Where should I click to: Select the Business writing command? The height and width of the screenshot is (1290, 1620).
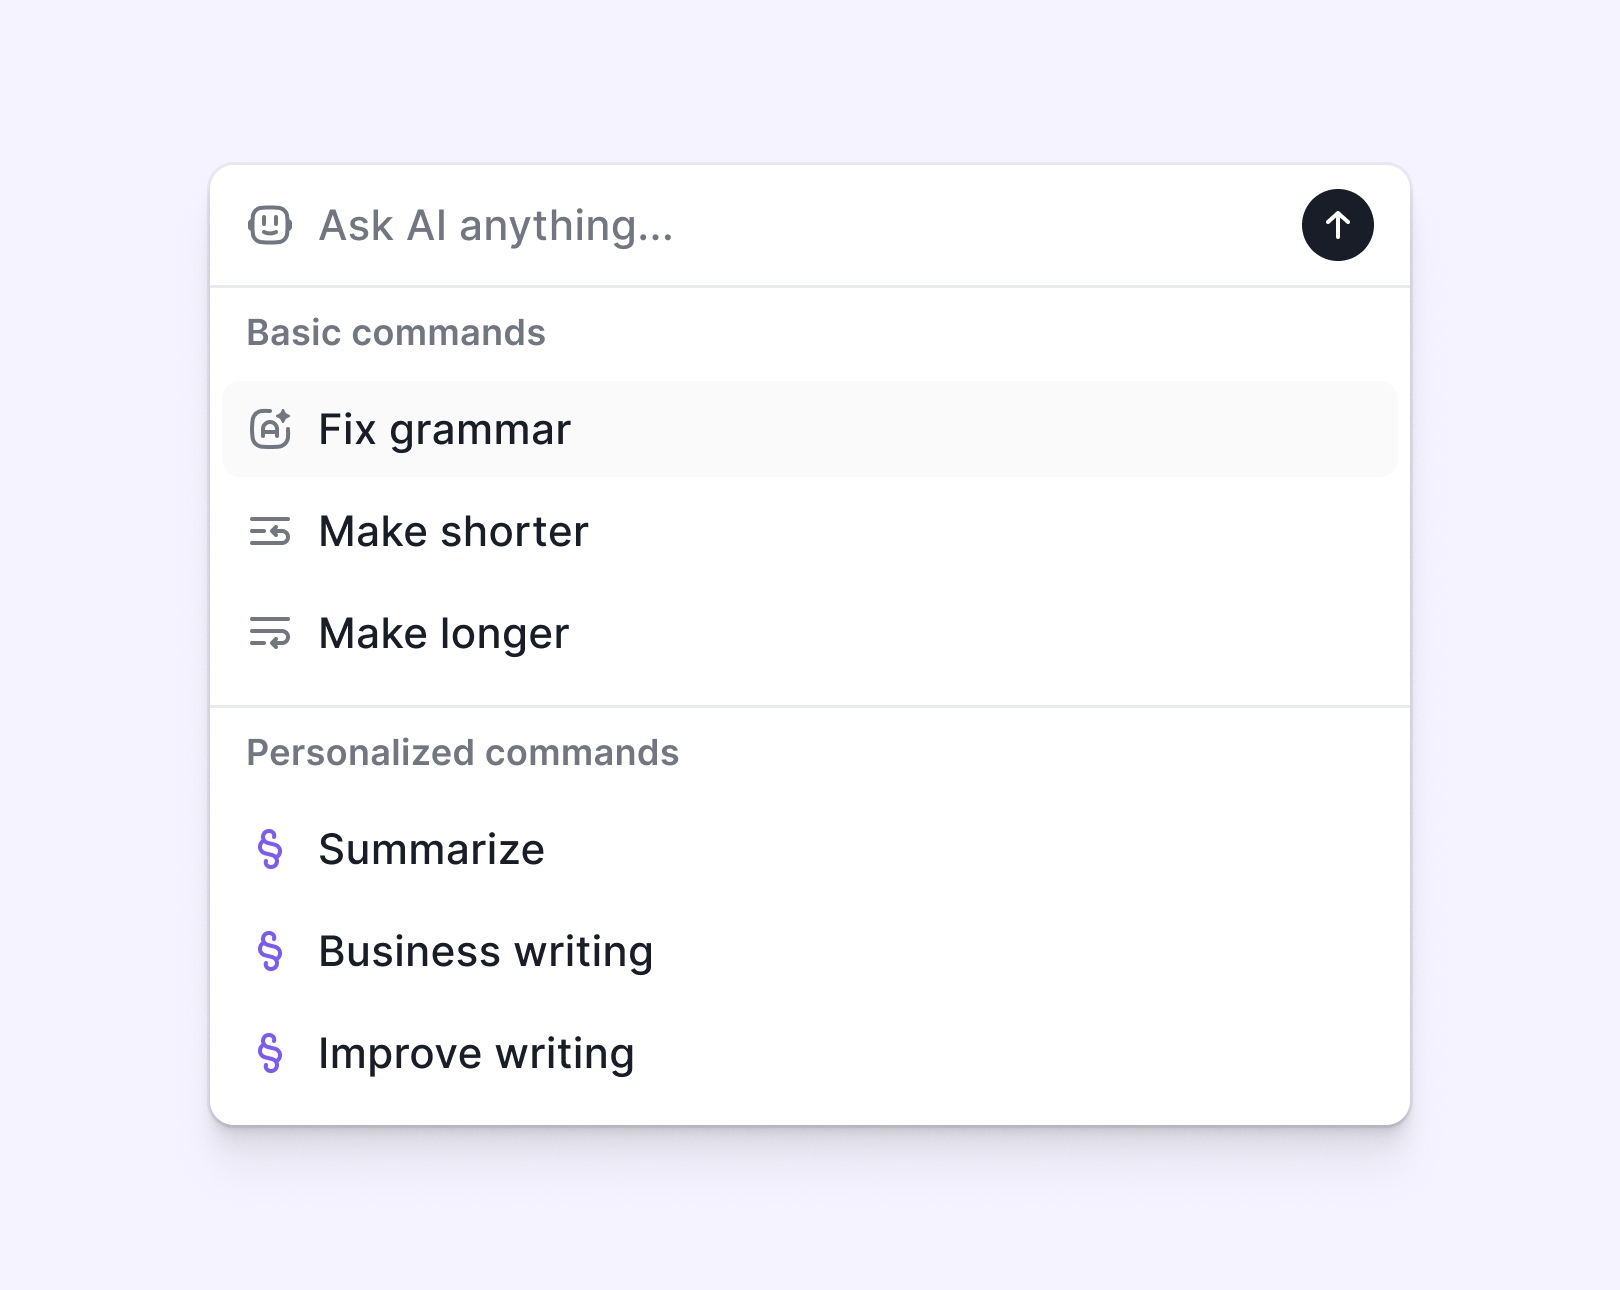point(485,951)
